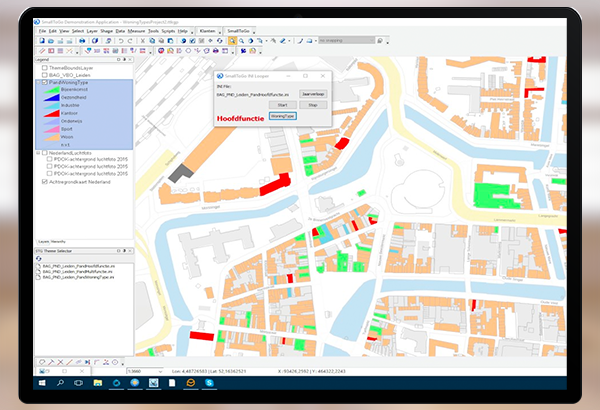The image size is (600, 410).
Task: Click the Task View icon on taskbar
Action: point(78,383)
